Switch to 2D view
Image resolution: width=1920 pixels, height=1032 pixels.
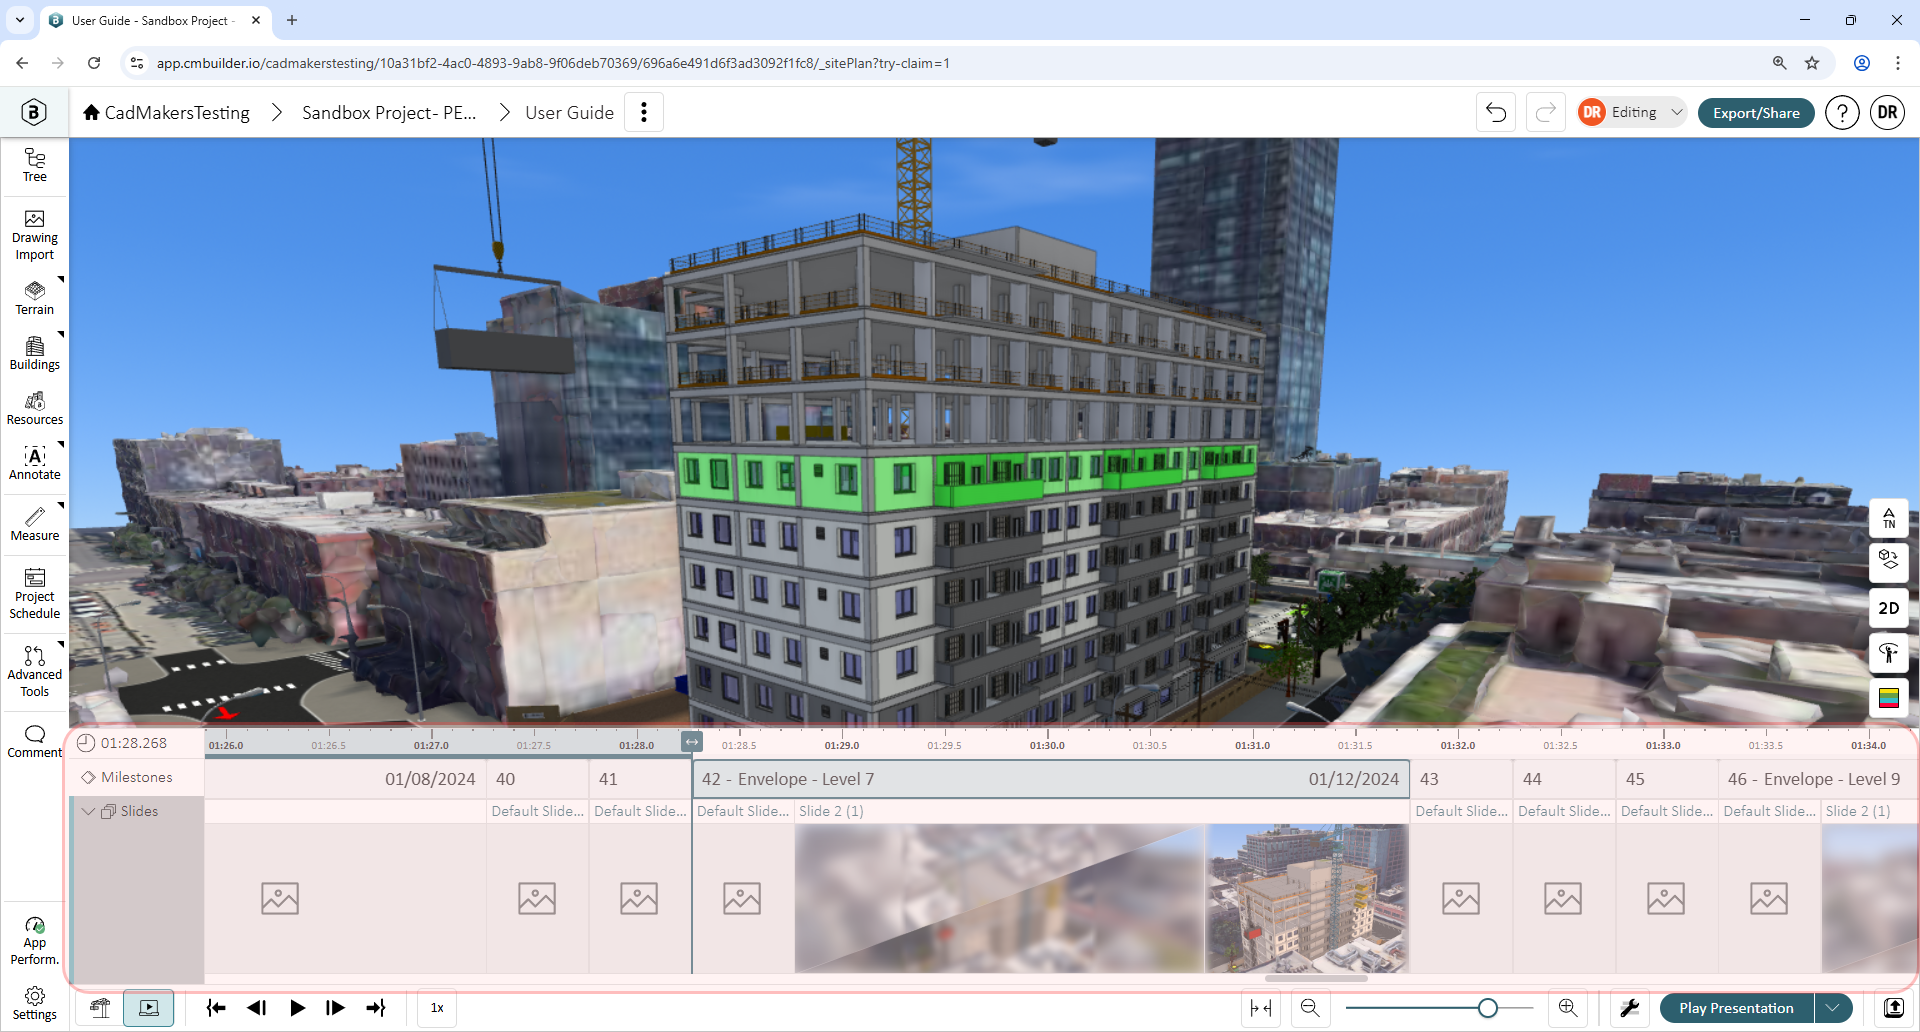(x=1889, y=608)
